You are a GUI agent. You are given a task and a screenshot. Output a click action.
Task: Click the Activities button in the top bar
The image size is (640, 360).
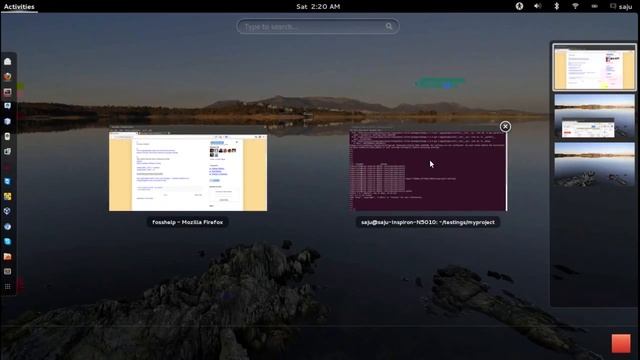(x=19, y=7)
